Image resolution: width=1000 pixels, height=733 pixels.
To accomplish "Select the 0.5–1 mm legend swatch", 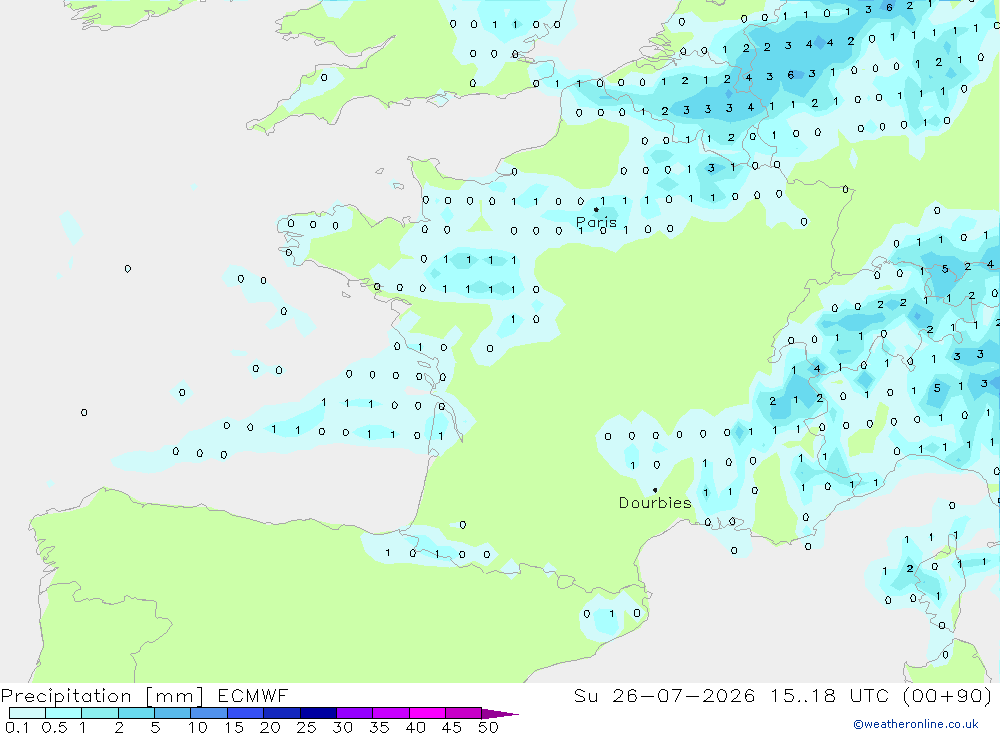I will [64, 713].
